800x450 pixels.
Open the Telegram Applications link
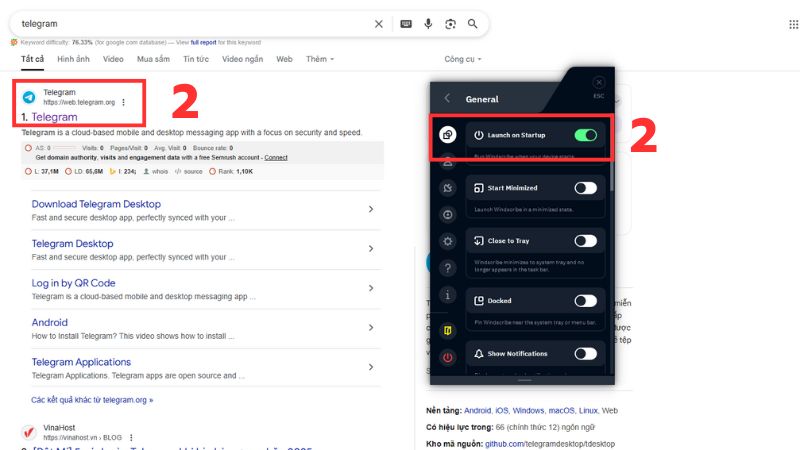tap(81, 362)
